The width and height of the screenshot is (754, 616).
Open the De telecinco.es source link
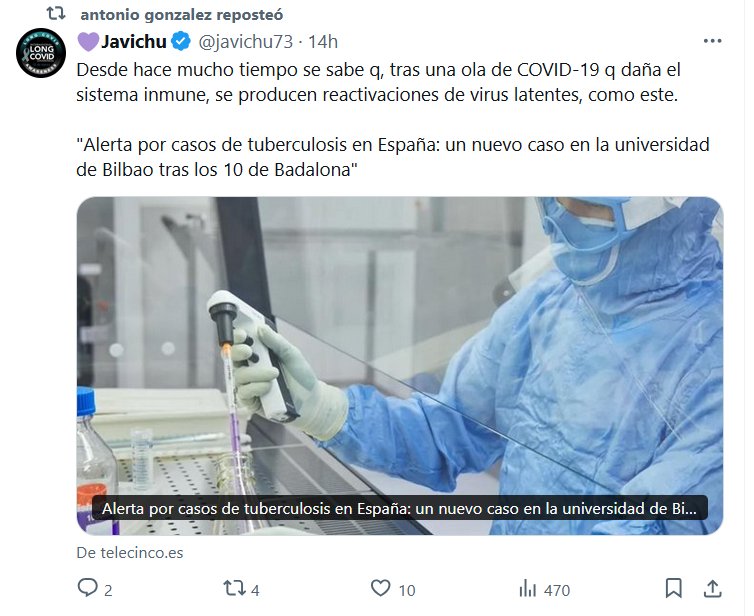pos(130,553)
